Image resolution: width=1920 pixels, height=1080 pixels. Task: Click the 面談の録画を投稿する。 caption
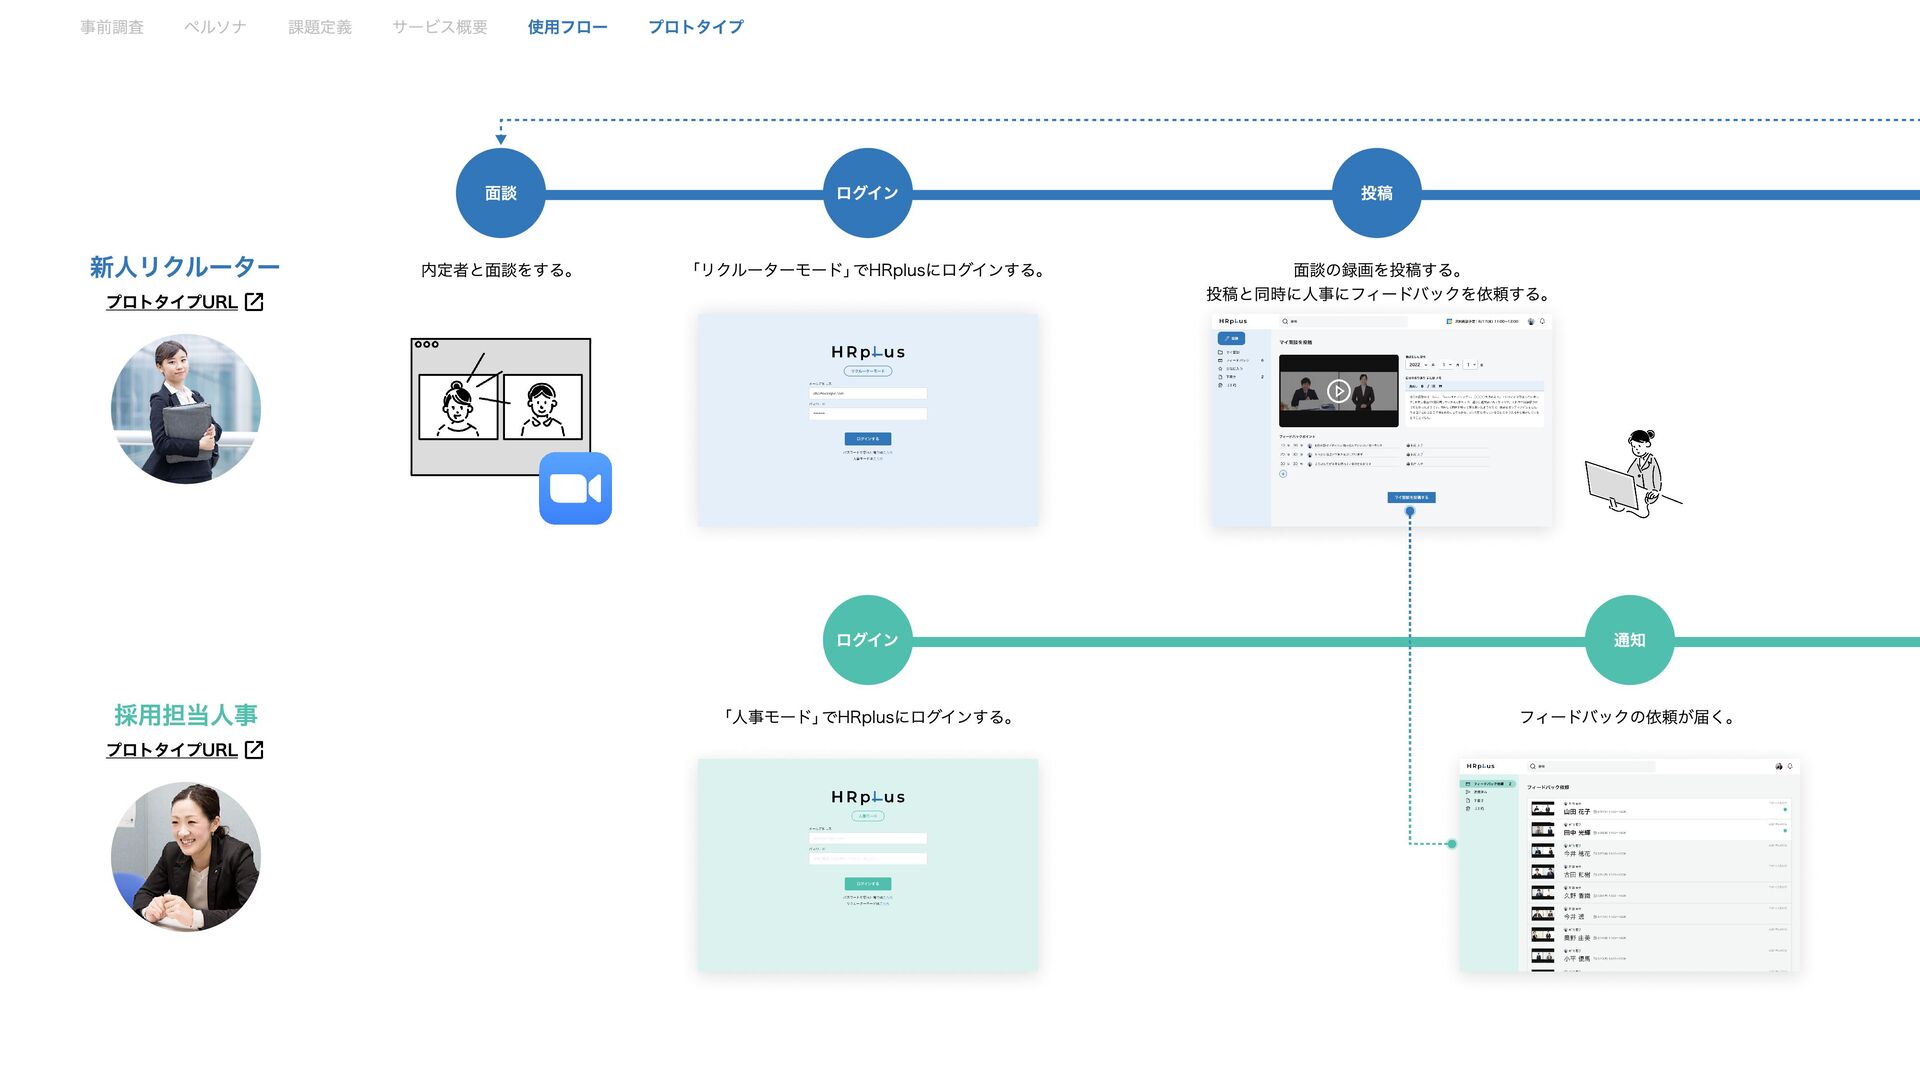pyautogui.click(x=1378, y=270)
